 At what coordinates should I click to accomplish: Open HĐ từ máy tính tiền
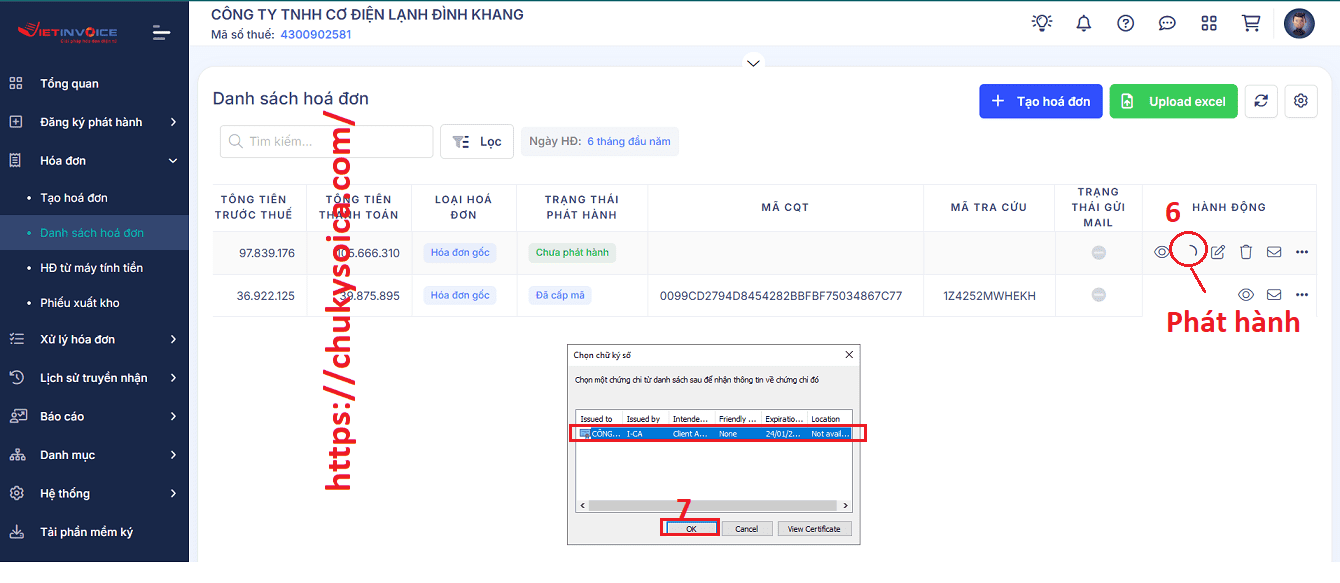(91, 268)
